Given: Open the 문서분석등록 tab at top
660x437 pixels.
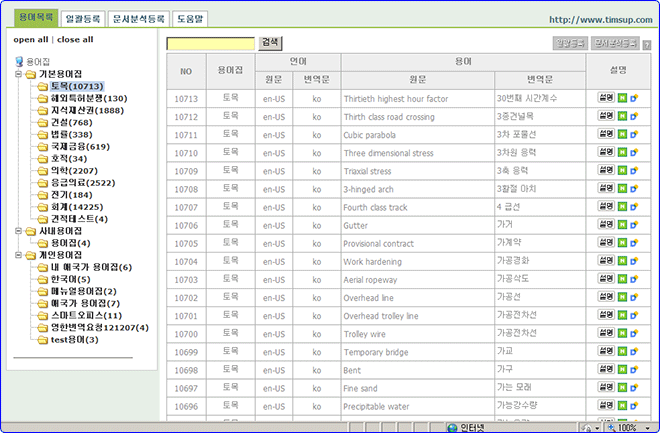Looking at the screenshot, I should tap(138, 19).
